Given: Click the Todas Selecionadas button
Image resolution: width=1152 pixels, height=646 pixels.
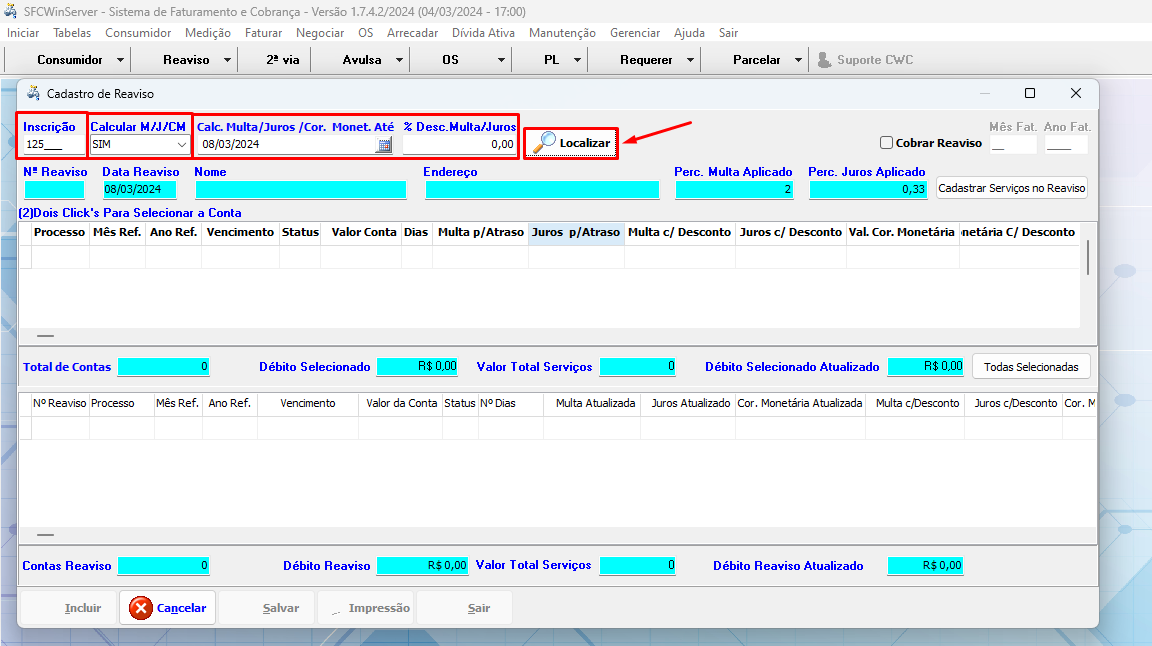Looking at the screenshot, I should pyautogui.click(x=1030, y=367).
